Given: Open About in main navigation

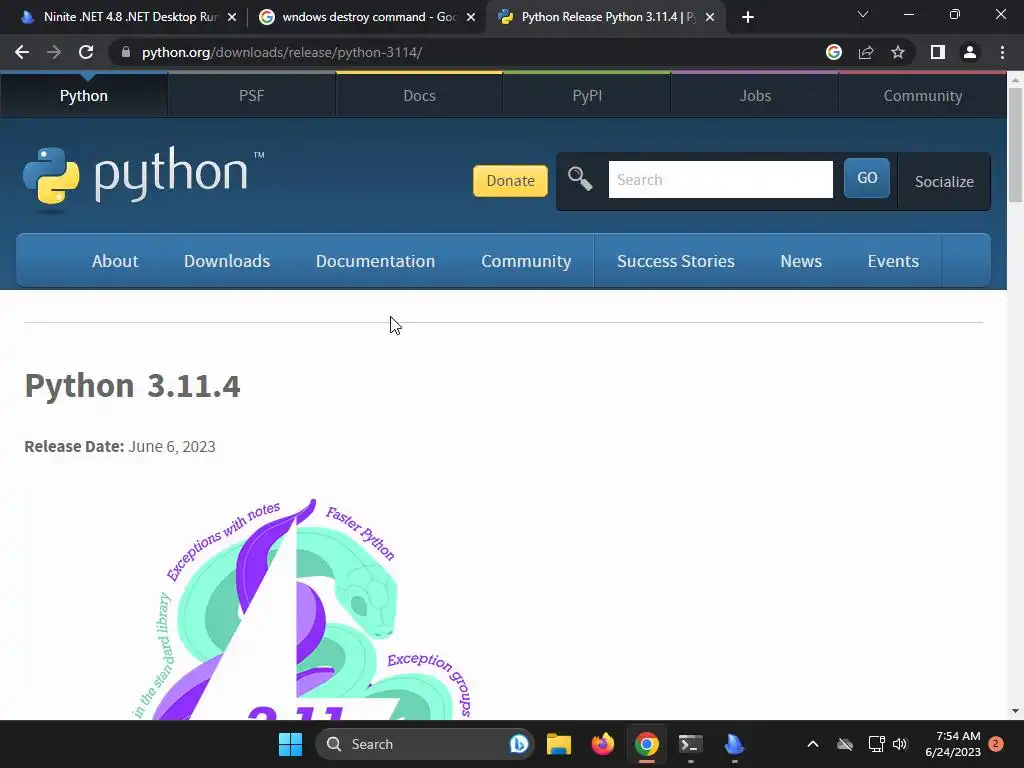Looking at the screenshot, I should click(x=115, y=261).
